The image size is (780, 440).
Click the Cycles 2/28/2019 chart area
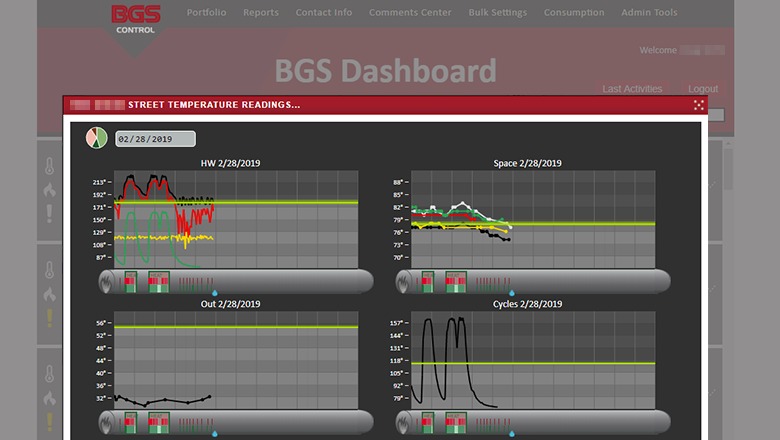(x=533, y=360)
